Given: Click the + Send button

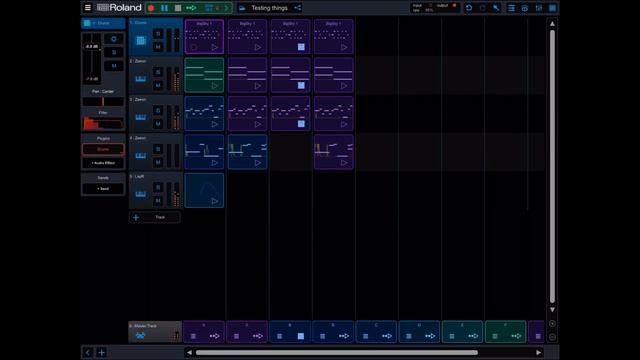Looking at the screenshot, I should click(103, 189).
